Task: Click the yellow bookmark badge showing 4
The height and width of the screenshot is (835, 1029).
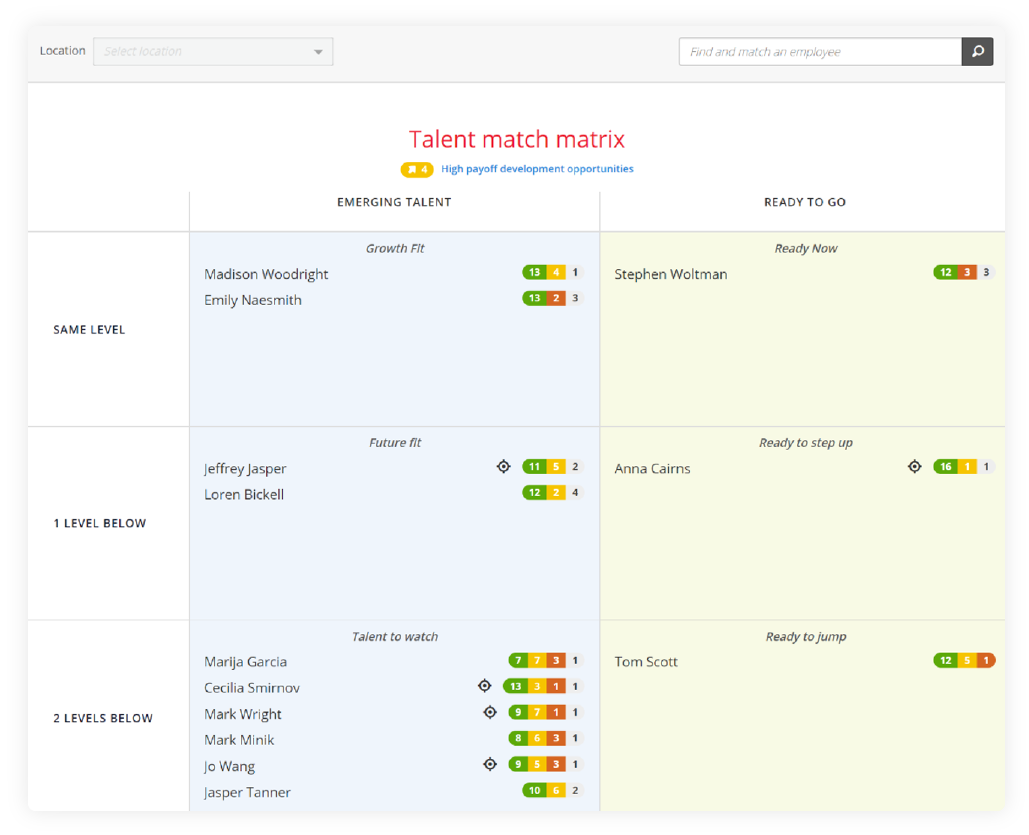Action: click(x=417, y=169)
